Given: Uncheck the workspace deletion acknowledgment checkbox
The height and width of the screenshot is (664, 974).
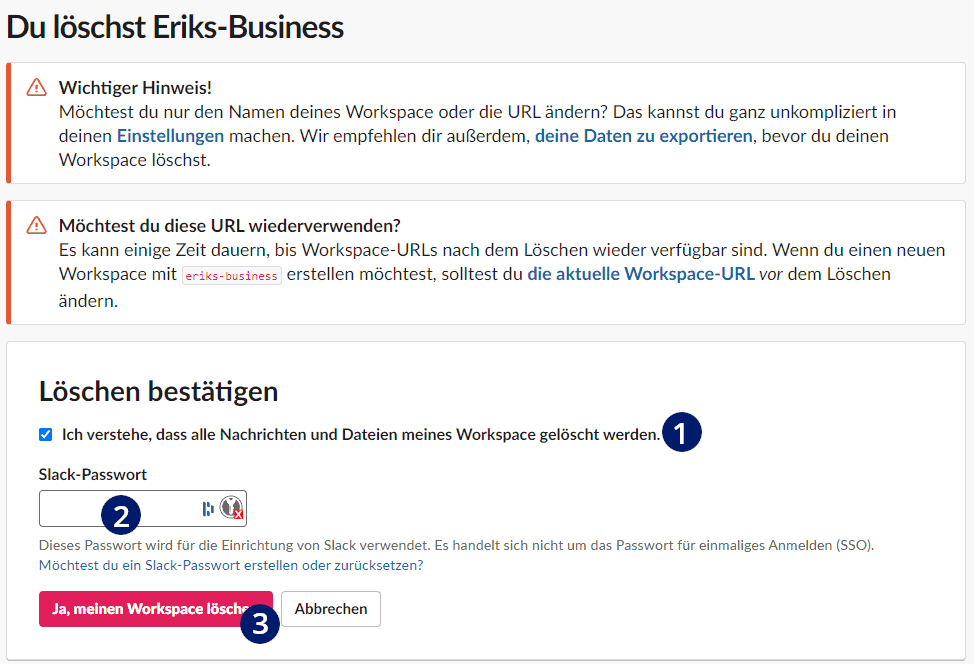Looking at the screenshot, I should (45, 434).
